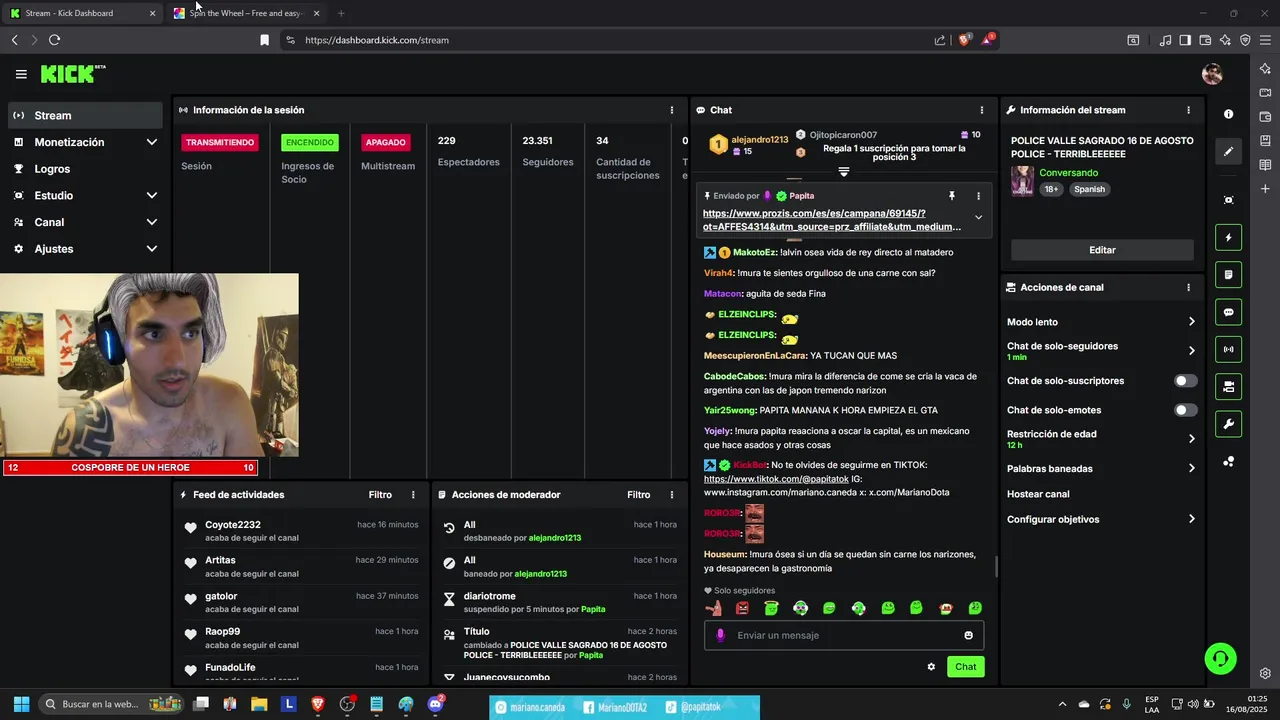
Task: Open options menu of Información del stream
Action: click(x=1188, y=110)
